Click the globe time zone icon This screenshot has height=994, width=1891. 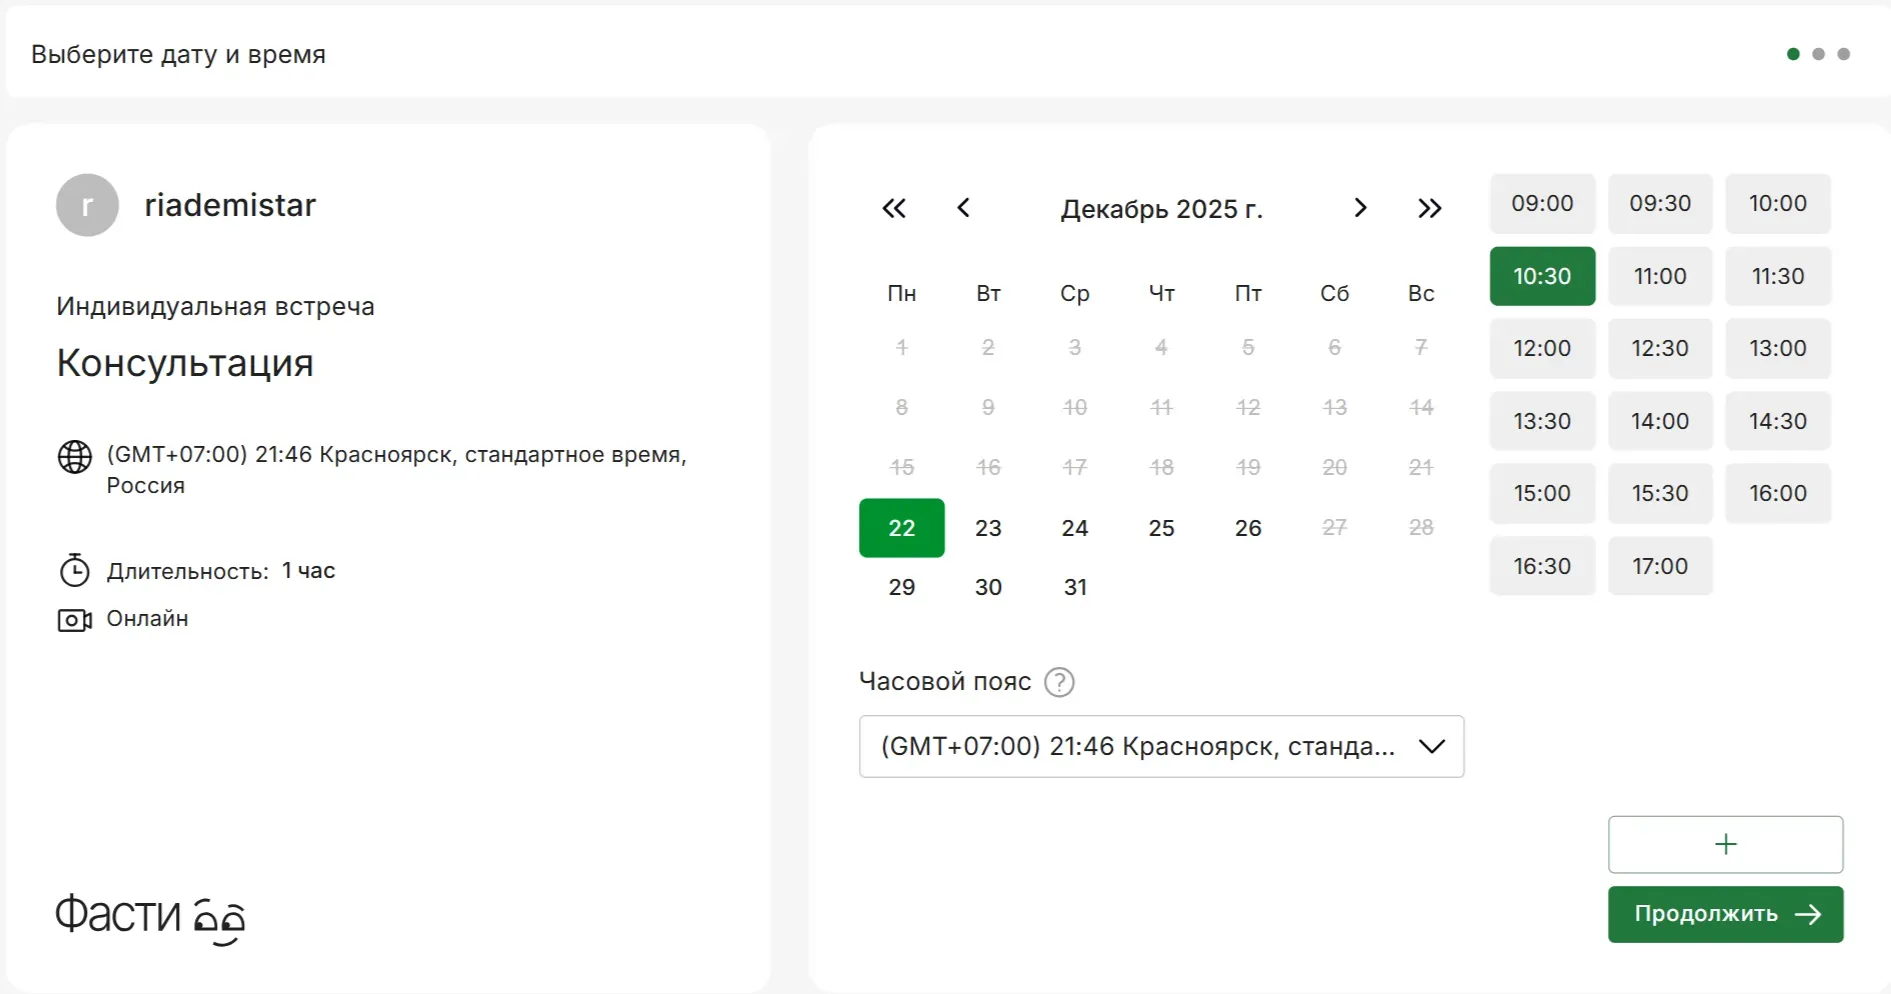click(75, 456)
